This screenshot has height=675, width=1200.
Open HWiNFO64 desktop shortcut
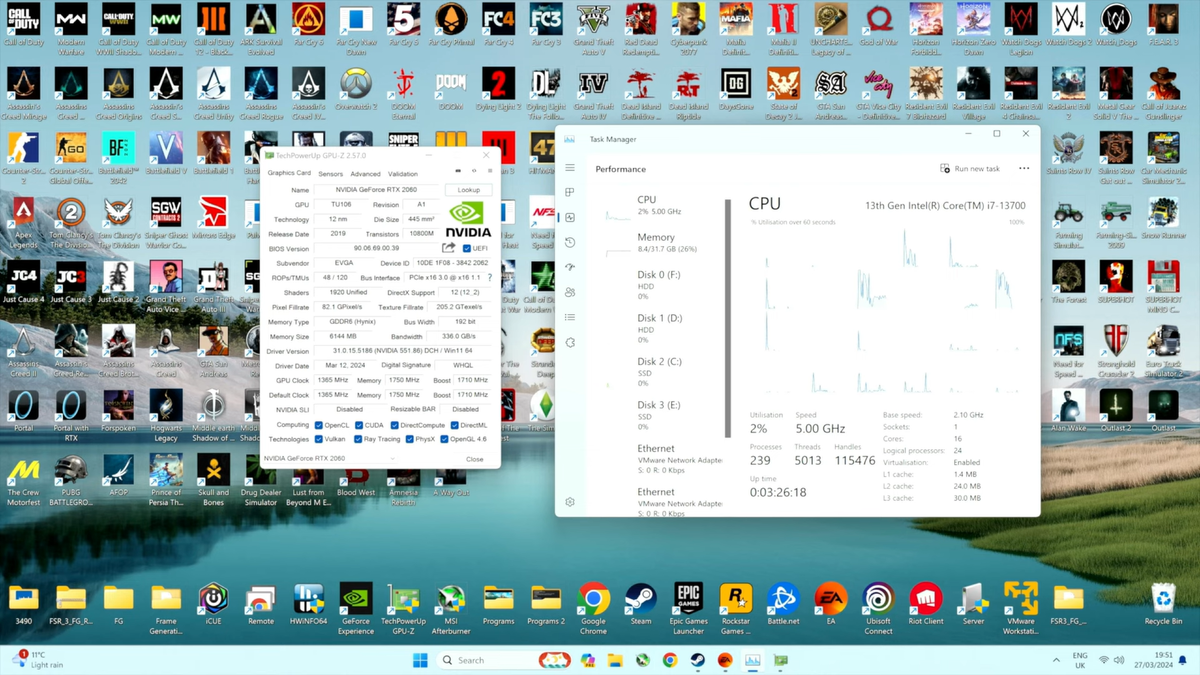coord(308,605)
